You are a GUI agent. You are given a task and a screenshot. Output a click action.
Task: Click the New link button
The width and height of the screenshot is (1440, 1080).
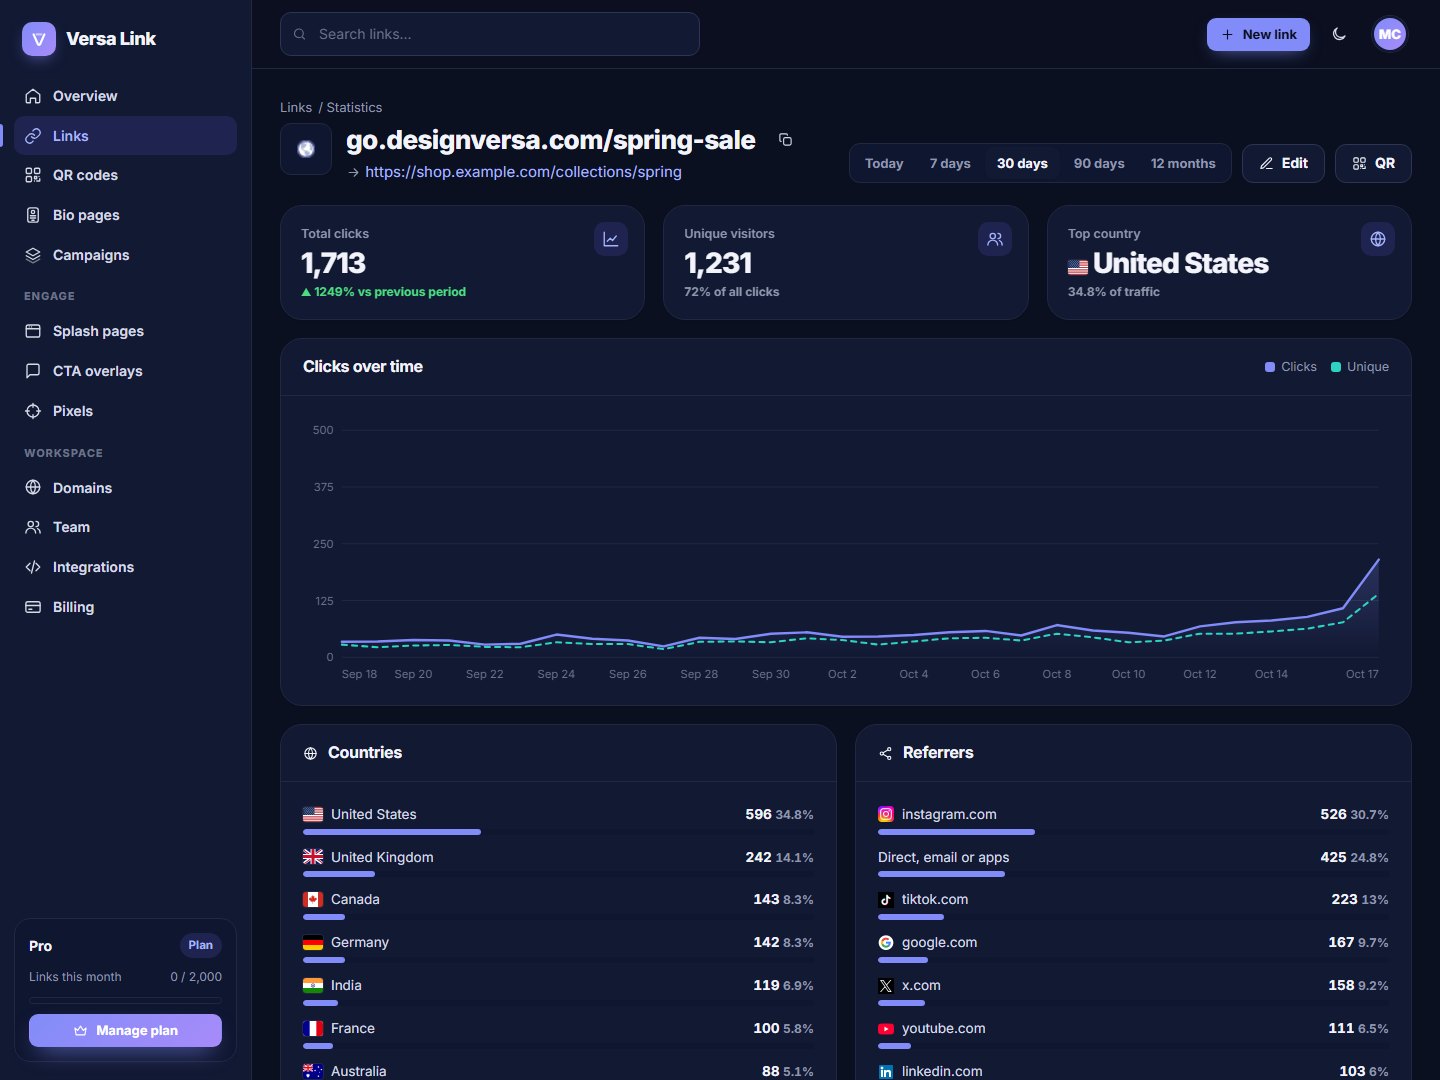(1258, 34)
